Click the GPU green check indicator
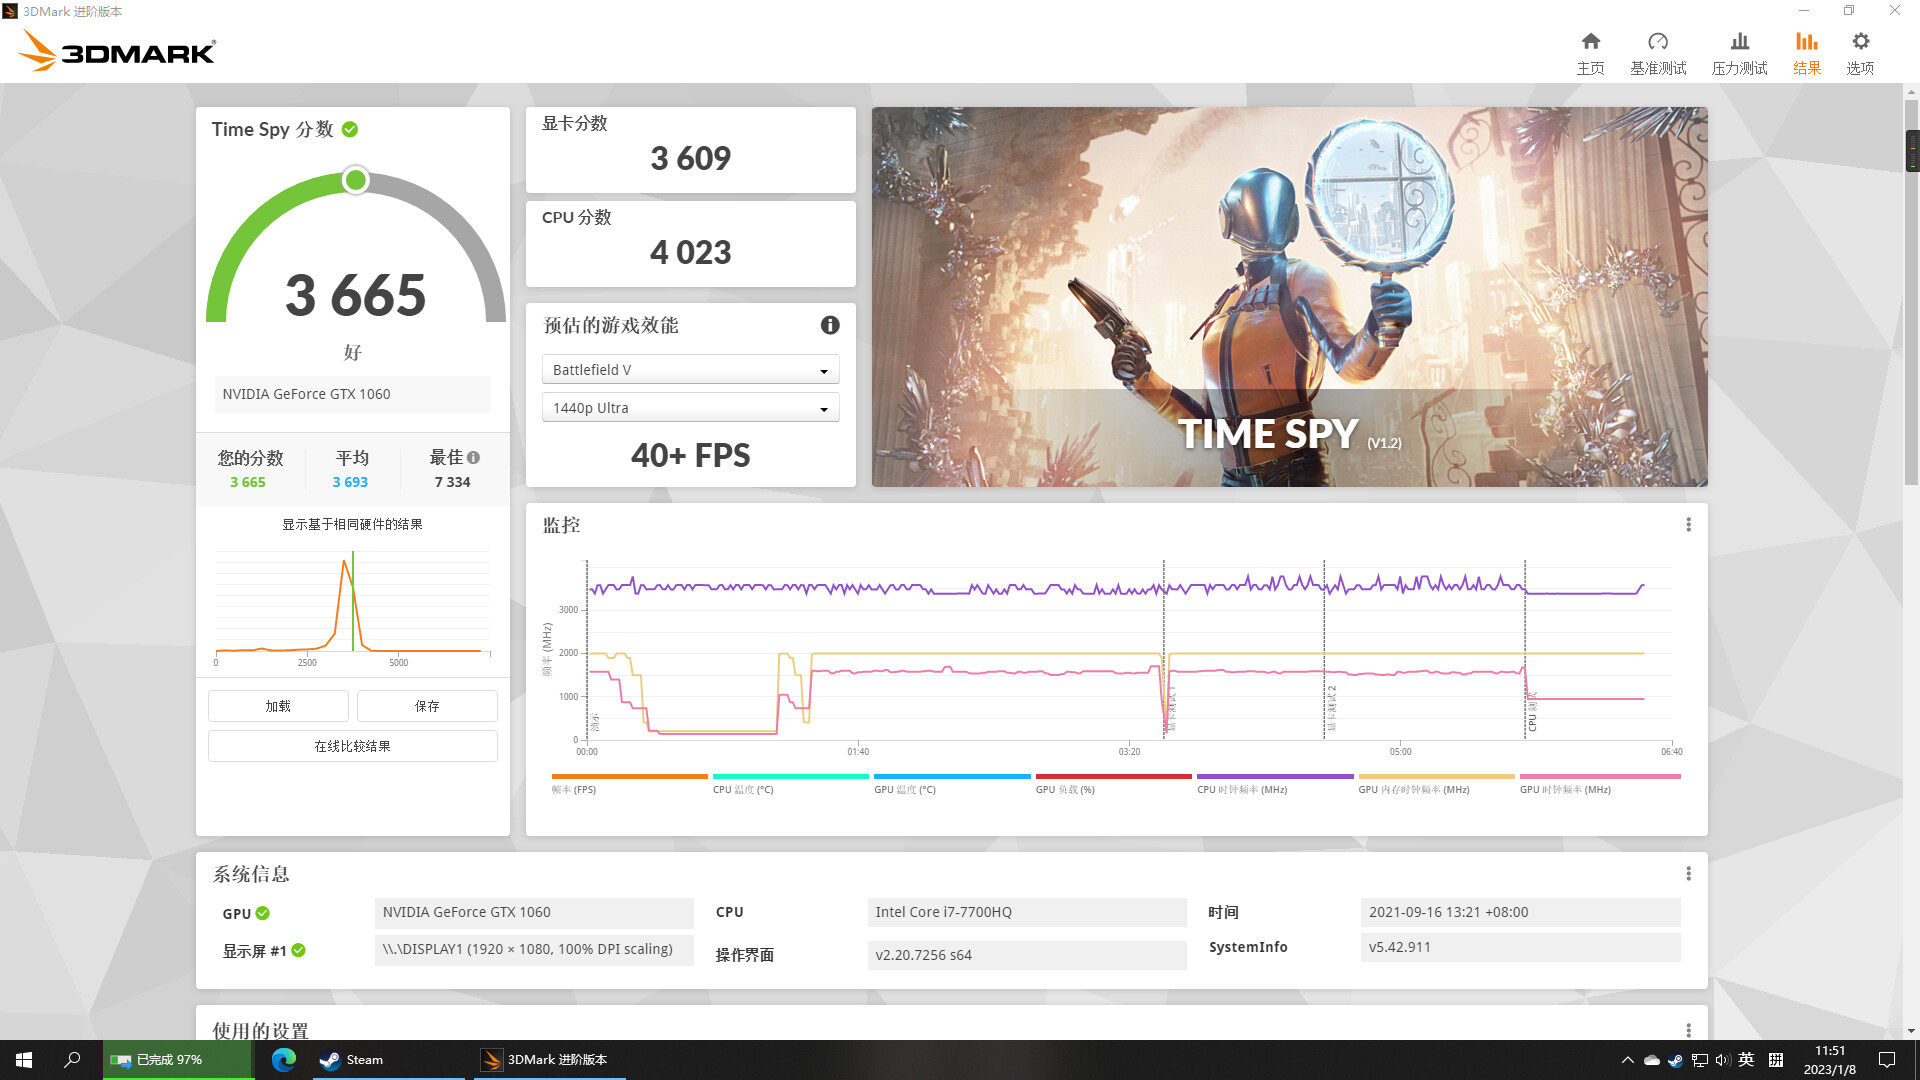This screenshot has width=1920, height=1080. 263,913
